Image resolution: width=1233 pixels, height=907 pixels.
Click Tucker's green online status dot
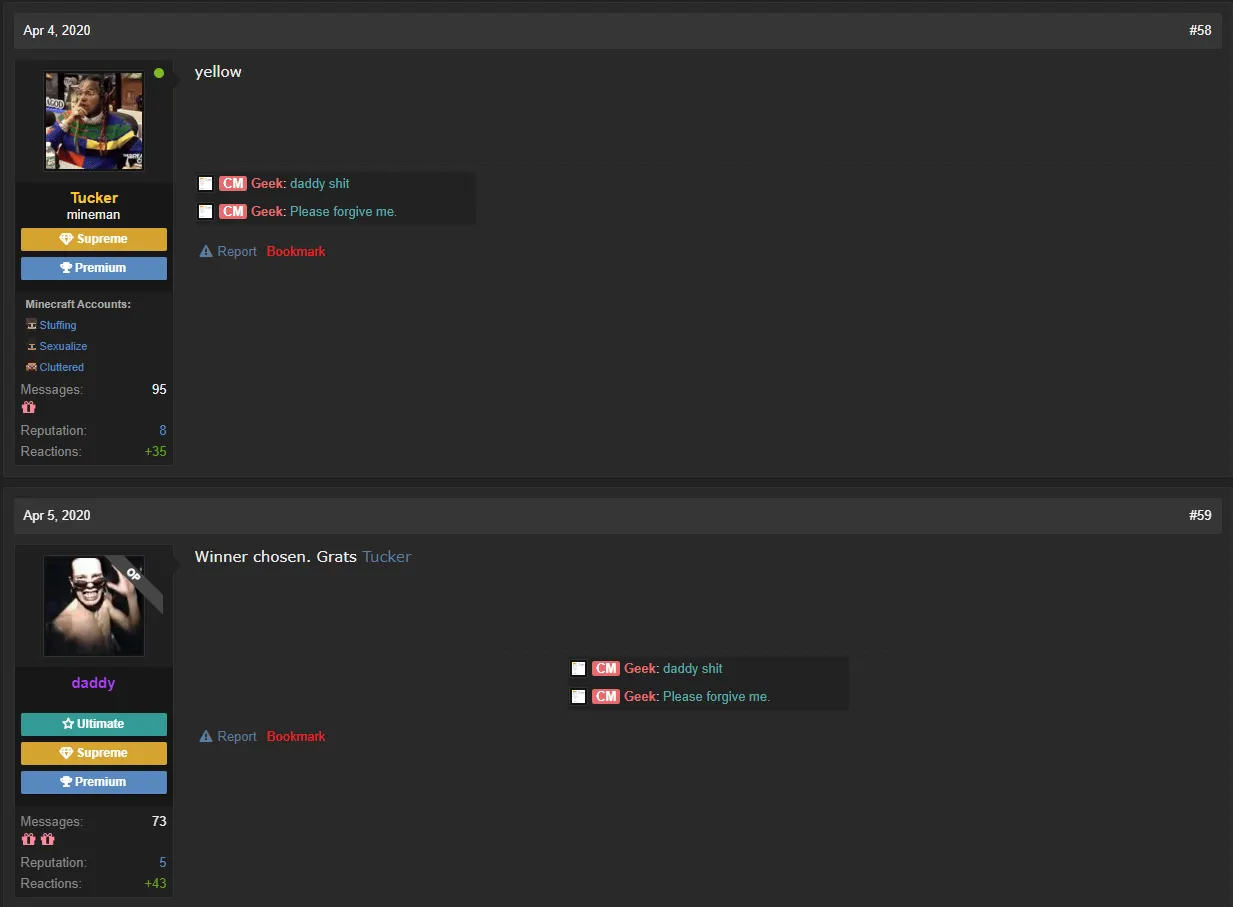[159, 73]
